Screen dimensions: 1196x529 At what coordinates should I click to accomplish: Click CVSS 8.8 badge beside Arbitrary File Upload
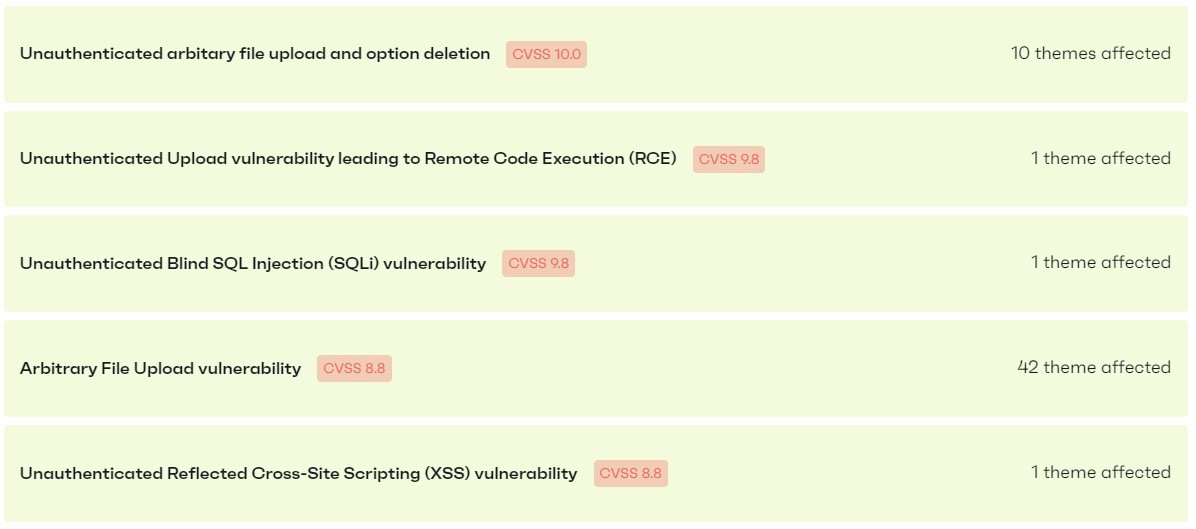click(x=354, y=369)
